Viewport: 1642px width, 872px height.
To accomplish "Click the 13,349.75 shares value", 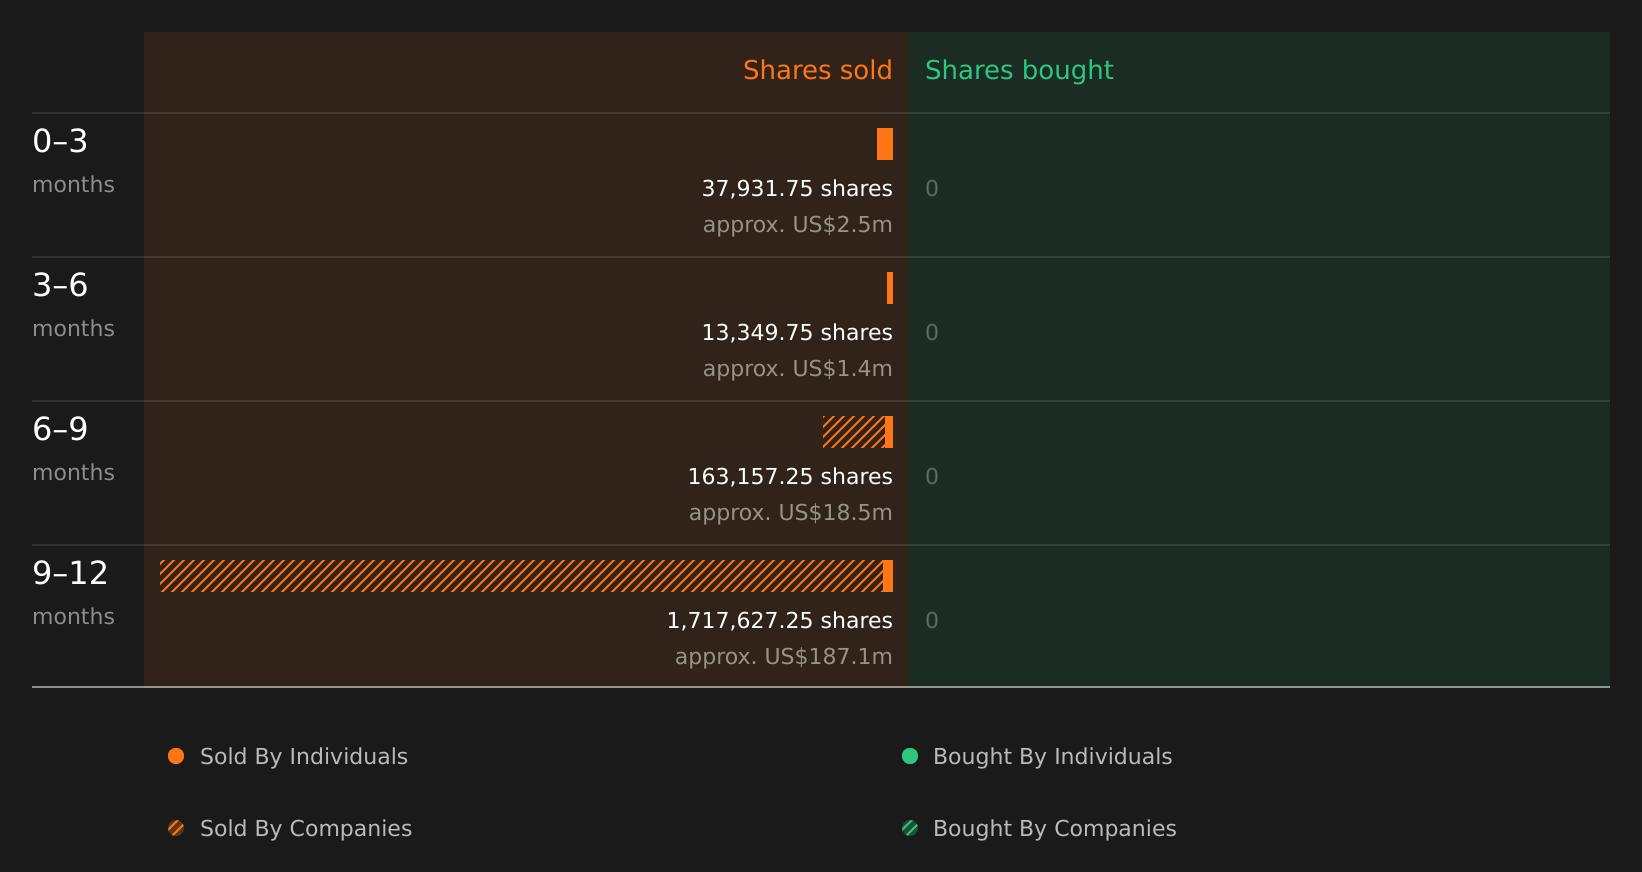I will (x=797, y=332).
